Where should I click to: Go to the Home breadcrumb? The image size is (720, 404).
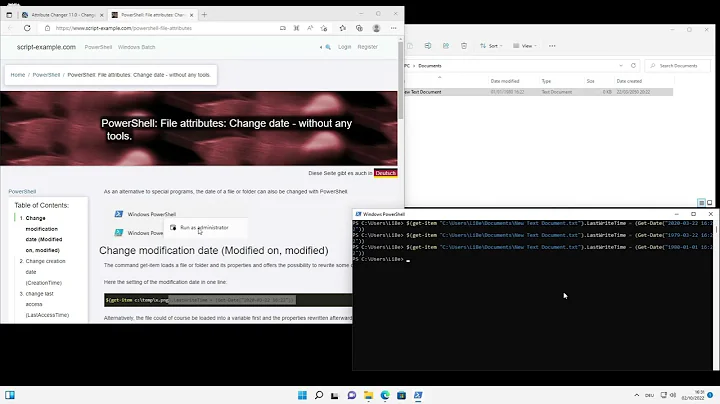(x=18, y=75)
